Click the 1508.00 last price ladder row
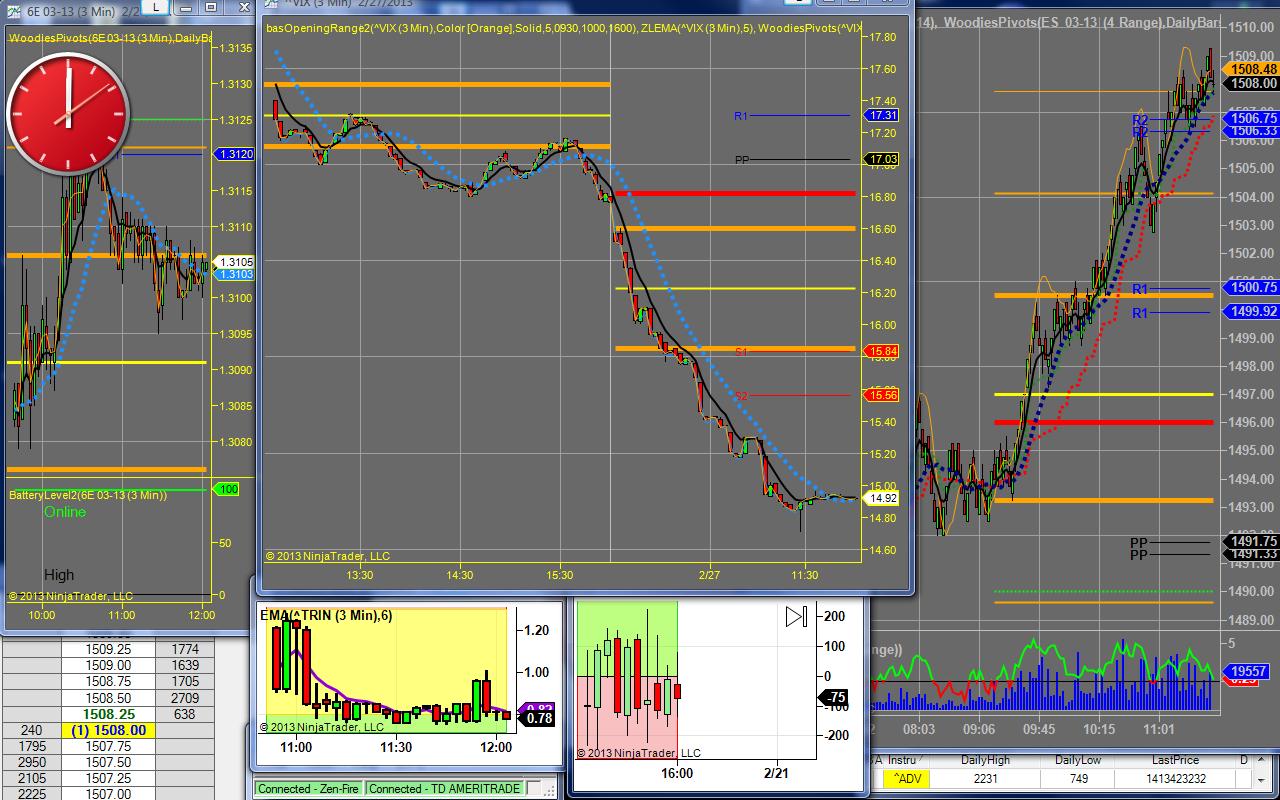This screenshot has width=1280, height=800. 108,730
